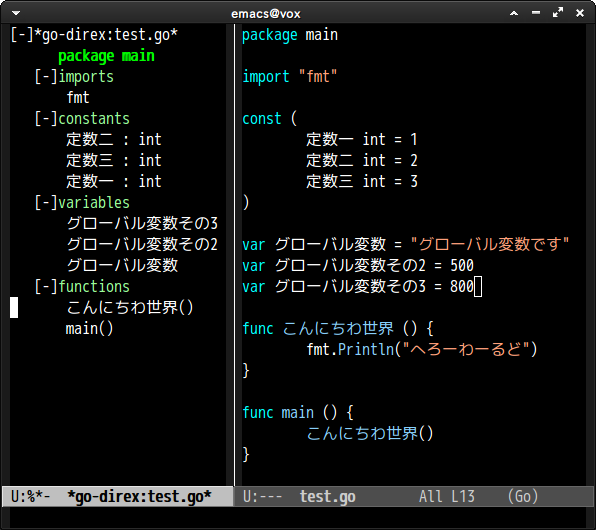This screenshot has width=596, height=530.
Task: Maximize the emacs@vox window
Action: 558,13
